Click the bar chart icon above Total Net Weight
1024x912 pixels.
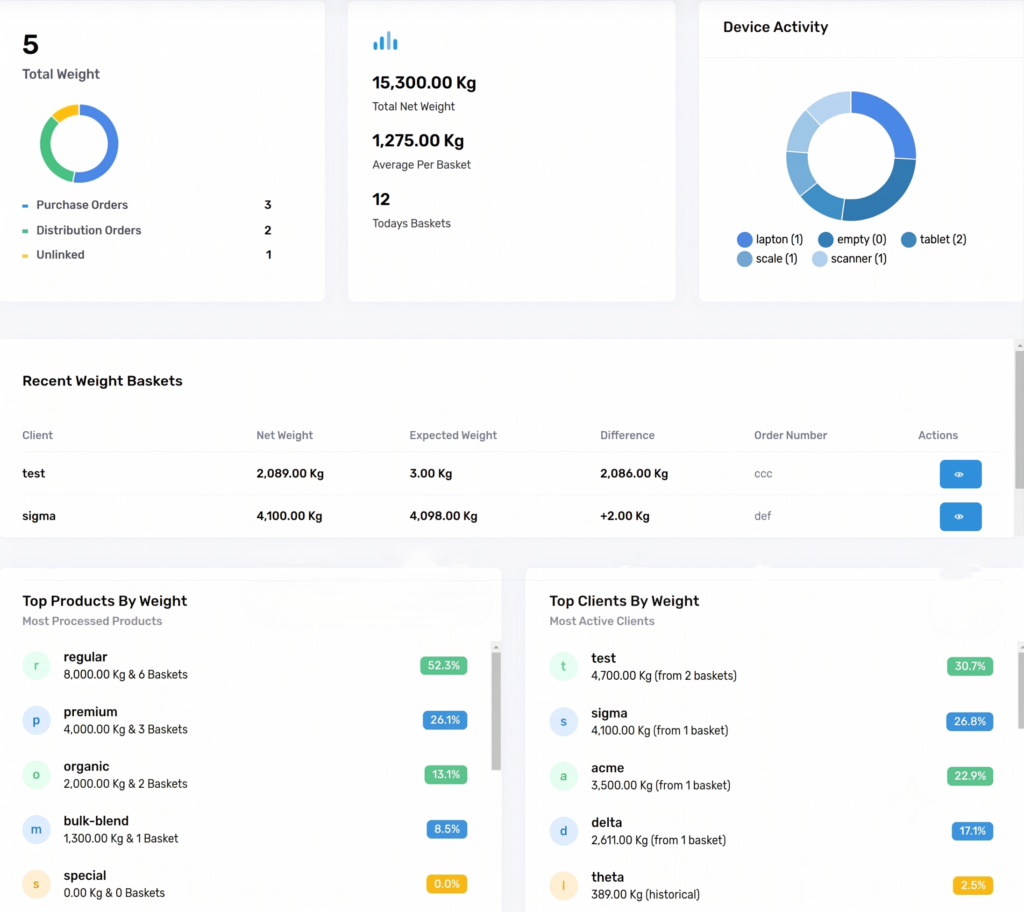click(x=385, y=41)
